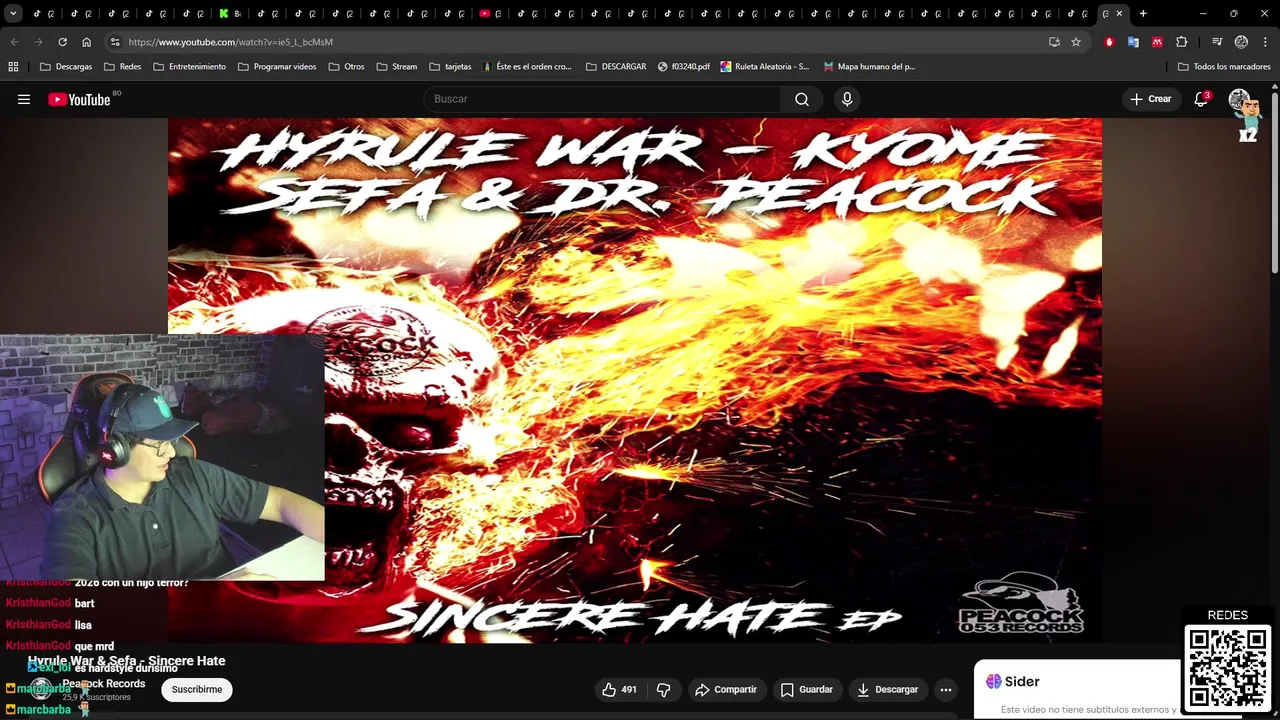Open YouTube notifications bell
1280x720 pixels.
coord(1201,99)
